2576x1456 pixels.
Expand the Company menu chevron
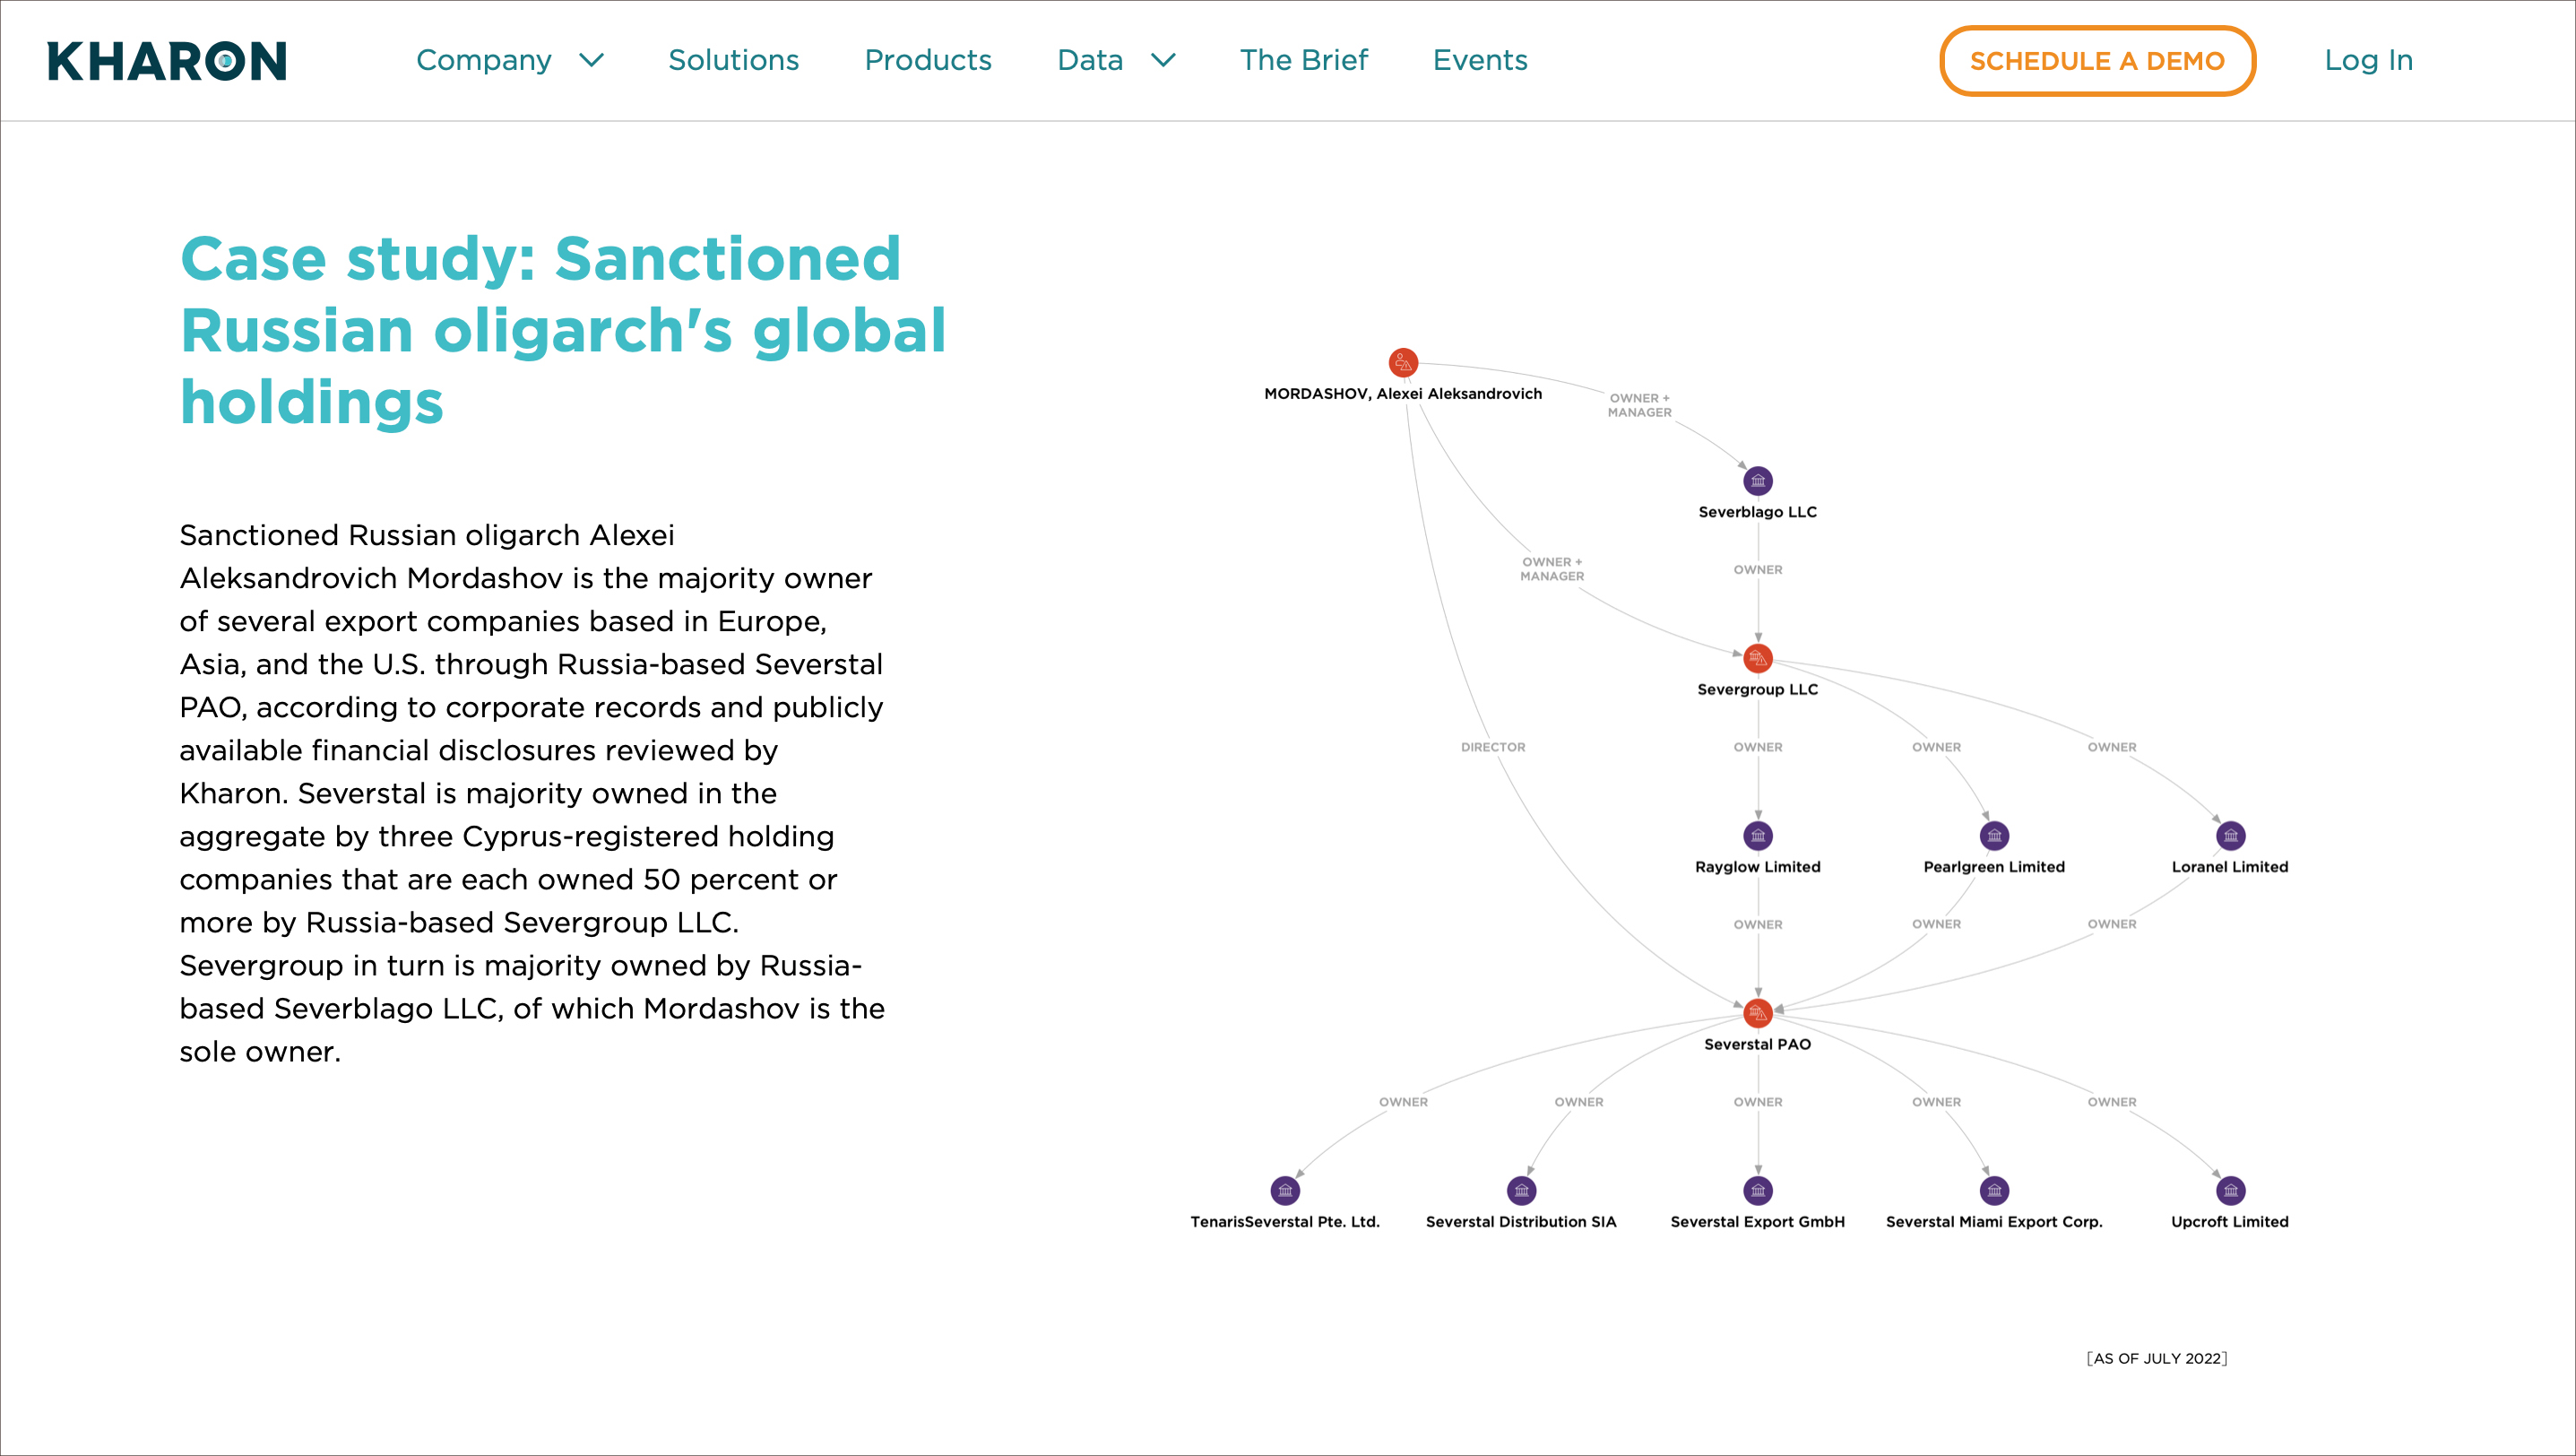pos(592,61)
